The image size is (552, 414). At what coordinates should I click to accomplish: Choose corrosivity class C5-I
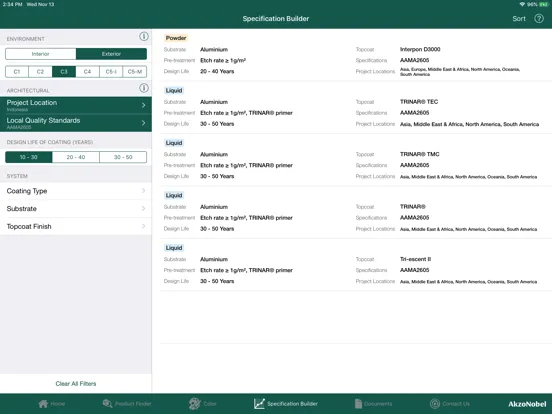pos(111,71)
